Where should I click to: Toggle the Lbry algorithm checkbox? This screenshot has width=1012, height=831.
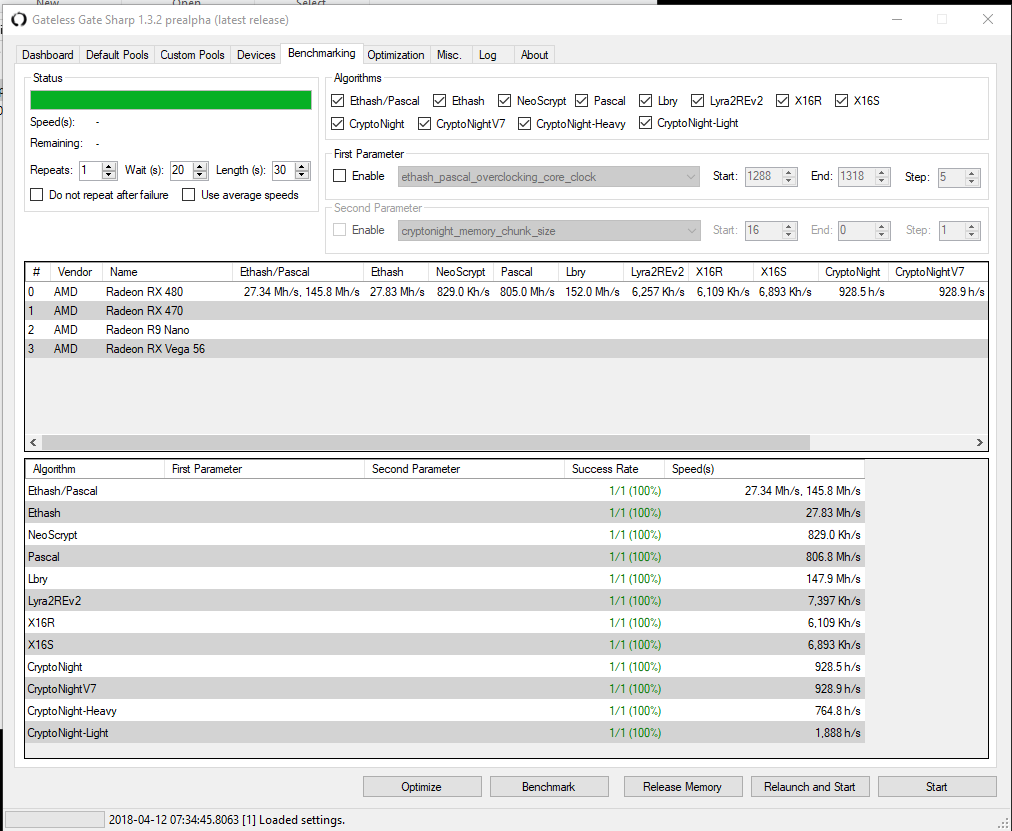tap(645, 101)
